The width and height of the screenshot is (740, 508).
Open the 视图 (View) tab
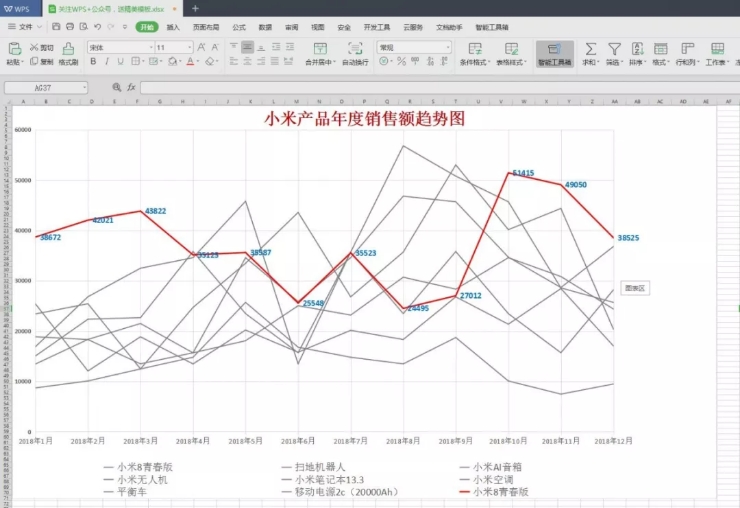coord(318,27)
